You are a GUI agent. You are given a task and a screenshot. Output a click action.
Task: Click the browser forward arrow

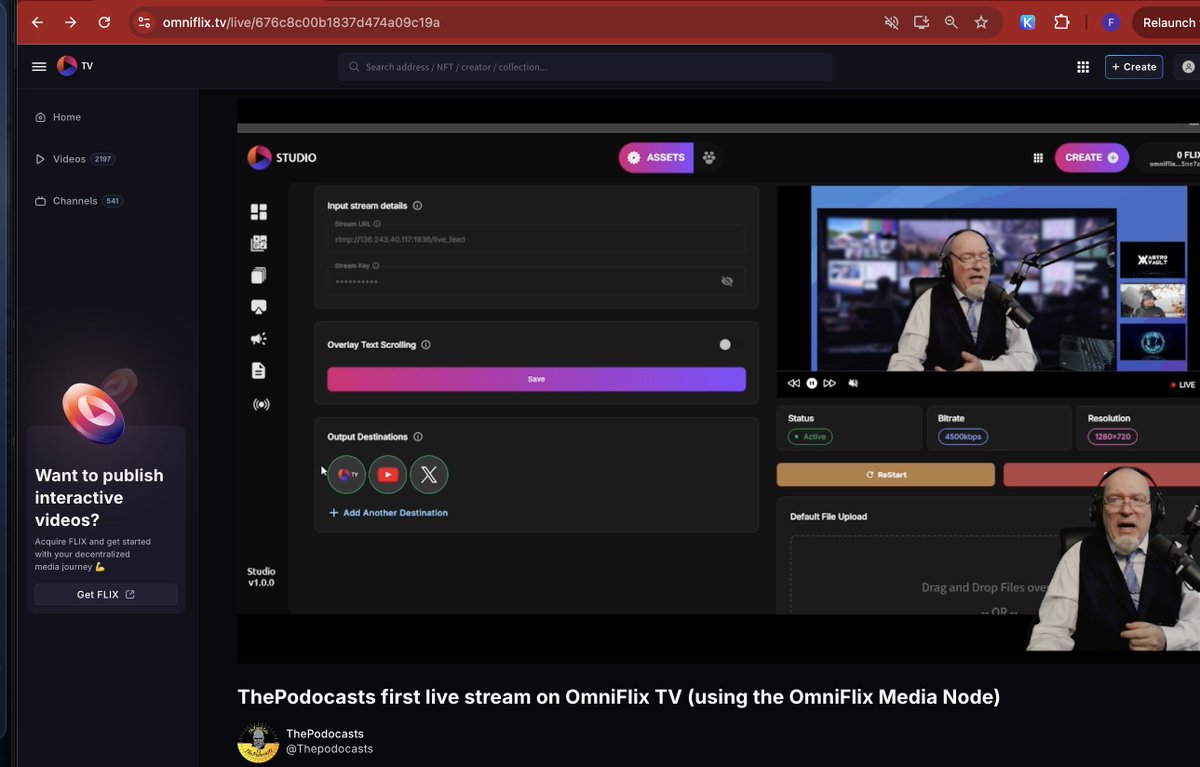tap(70, 22)
